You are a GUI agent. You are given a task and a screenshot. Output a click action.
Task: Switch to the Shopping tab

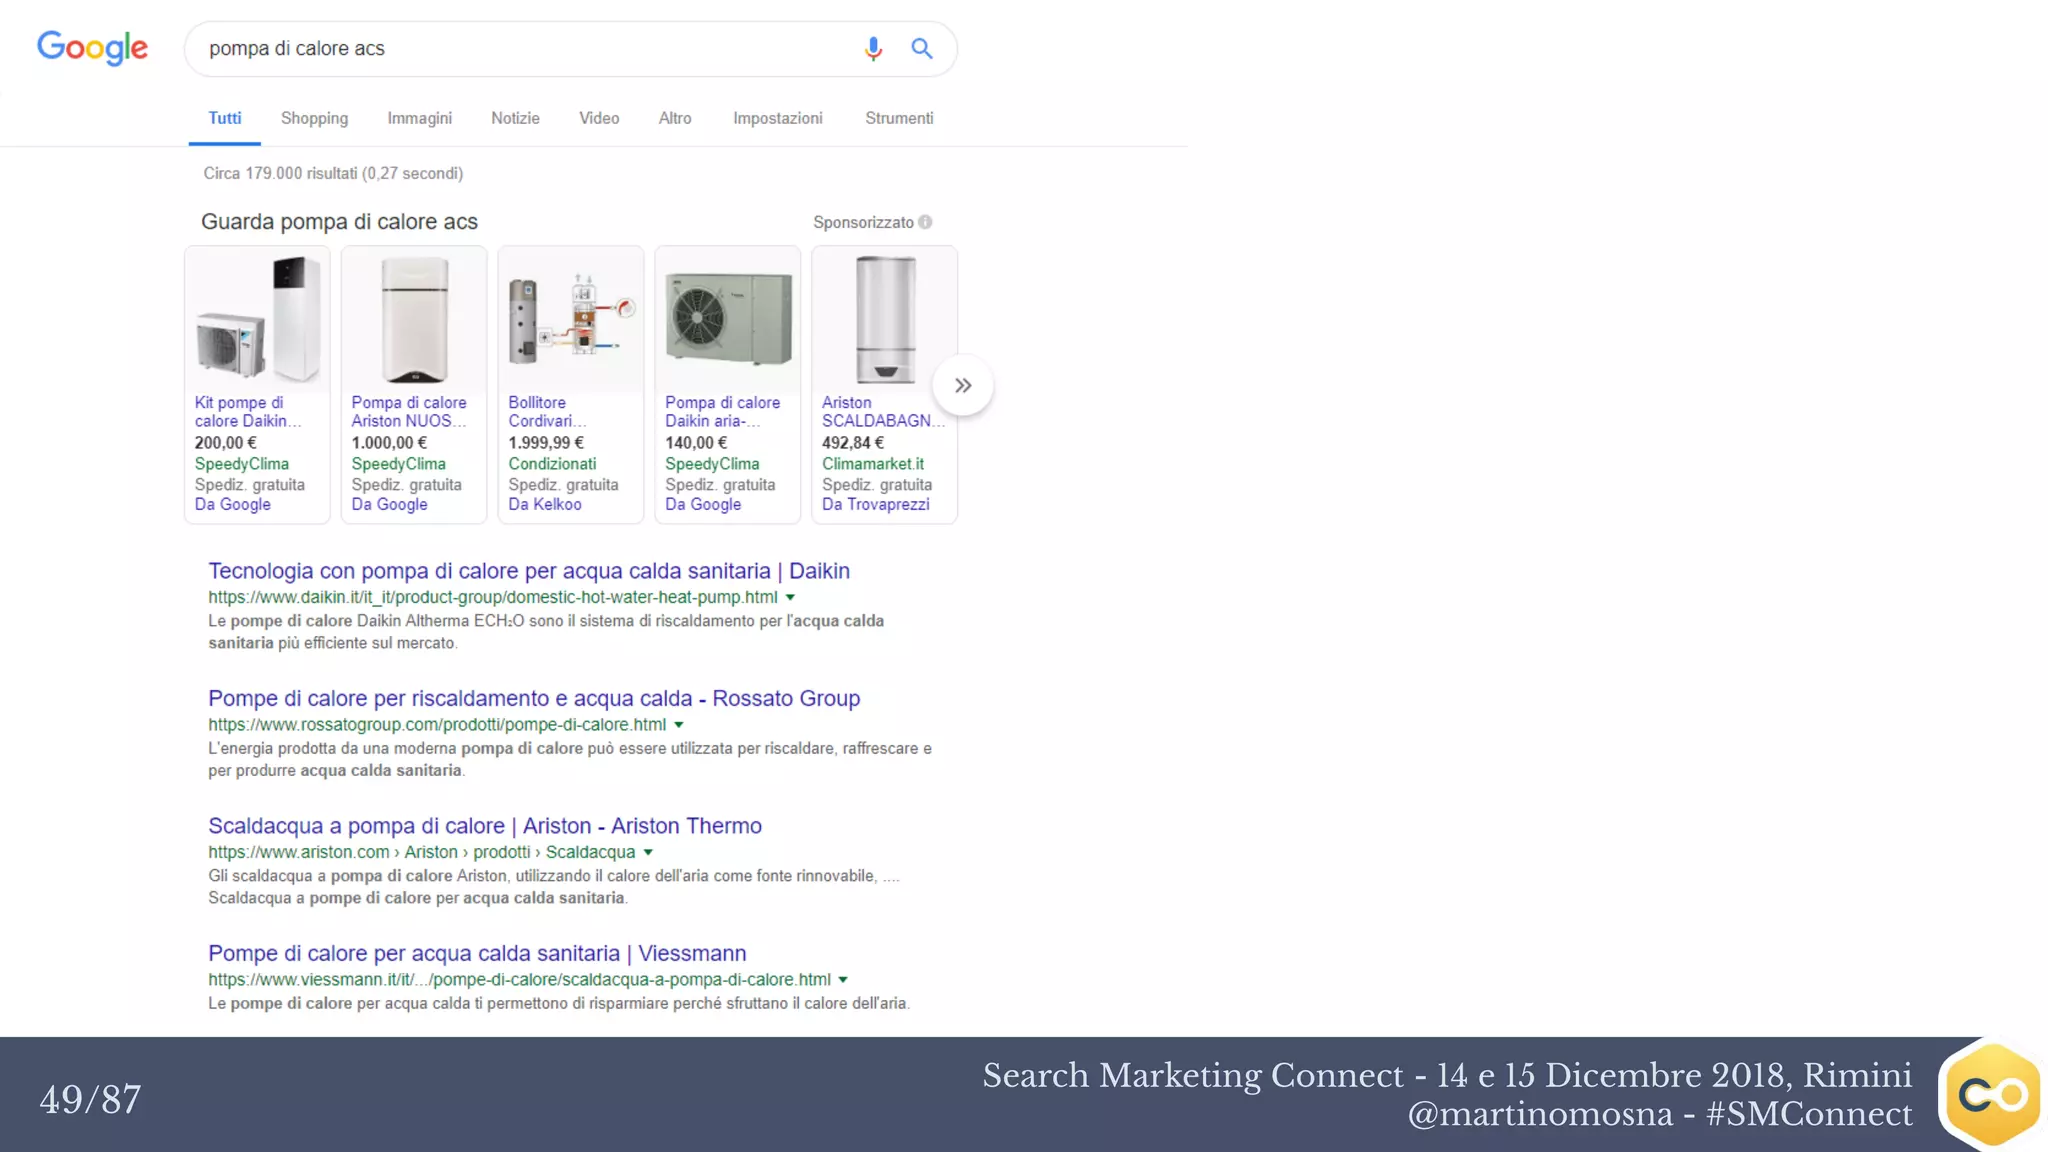314,118
